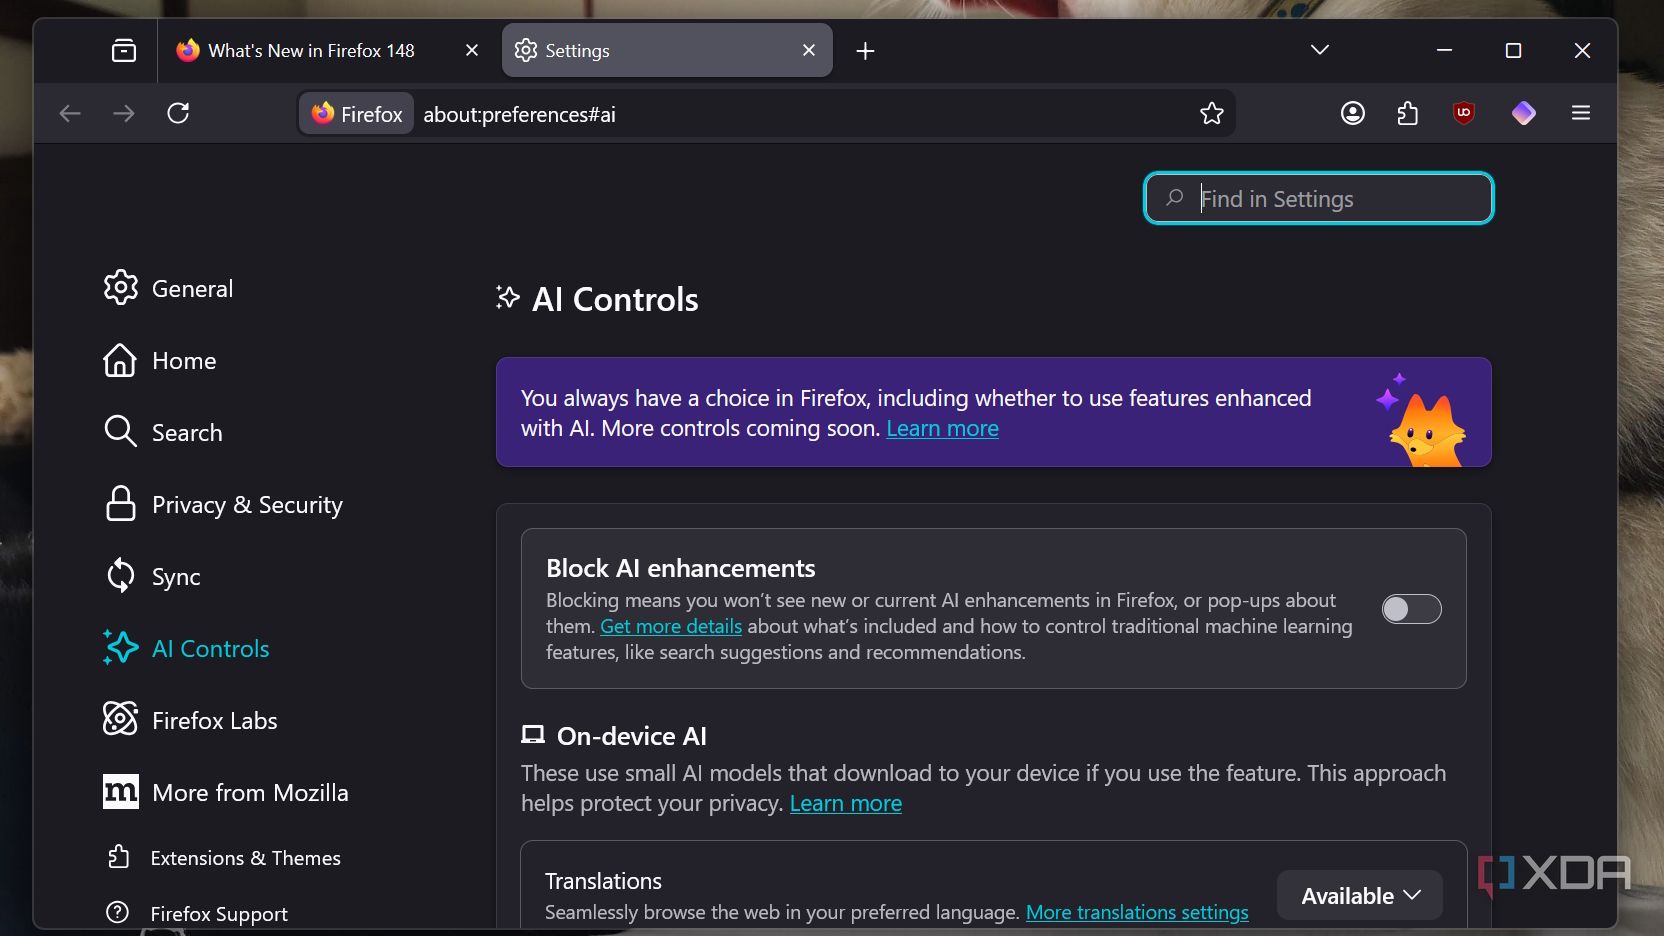The height and width of the screenshot is (936, 1664).
Task: Bookmark this page with the star icon
Action: click(x=1211, y=113)
